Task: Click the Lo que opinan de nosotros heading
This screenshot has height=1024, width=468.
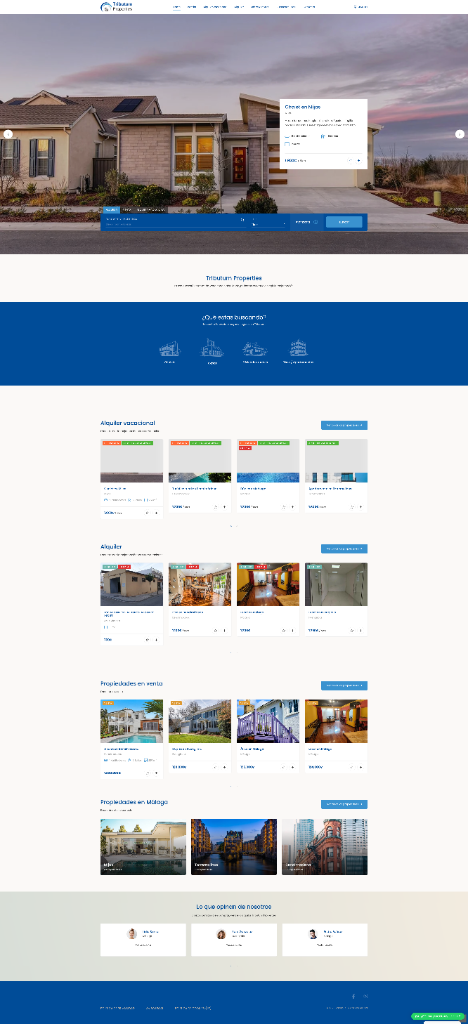Action: pos(234,906)
